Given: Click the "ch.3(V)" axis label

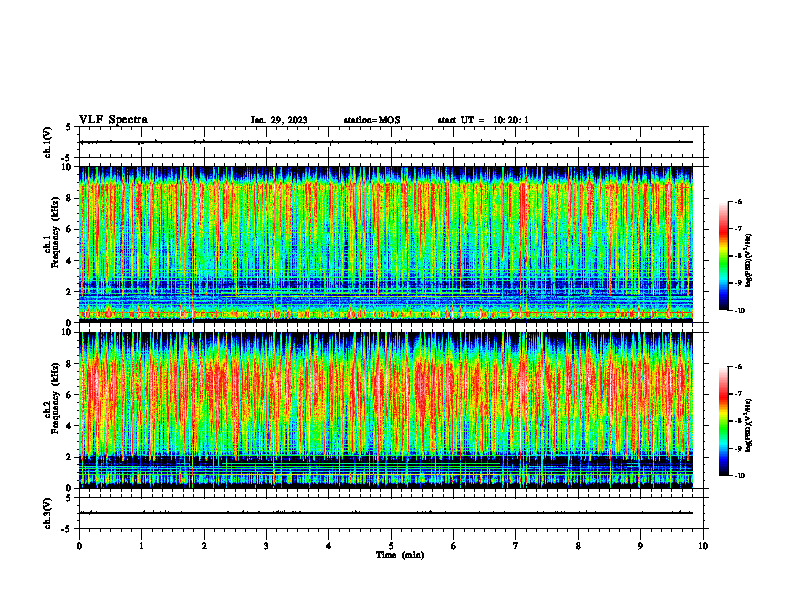Looking at the screenshot, I should click(47, 513).
